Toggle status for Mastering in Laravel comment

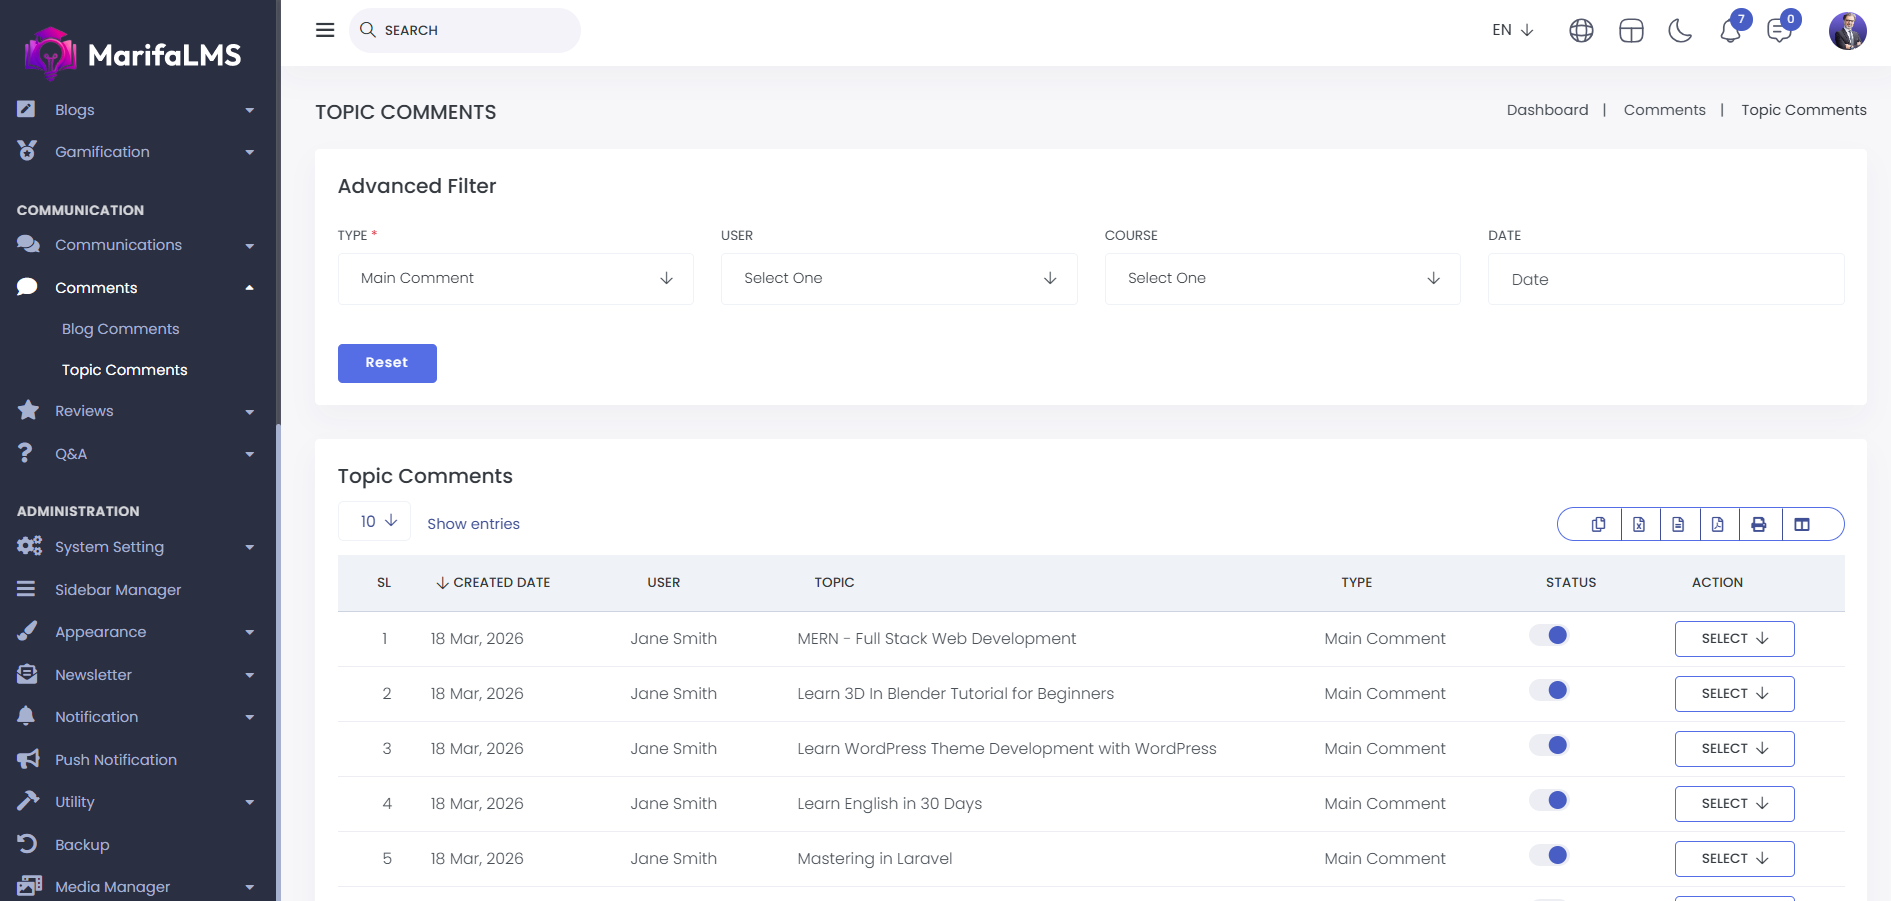pos(1549,856)
